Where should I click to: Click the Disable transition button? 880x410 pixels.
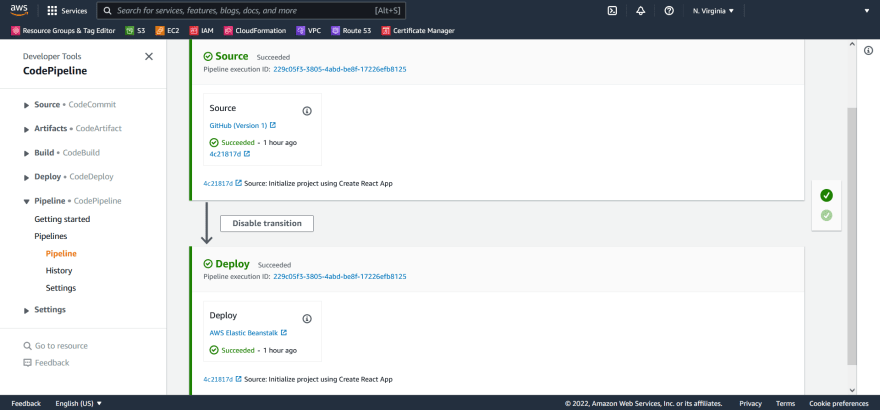click(267, 223)
